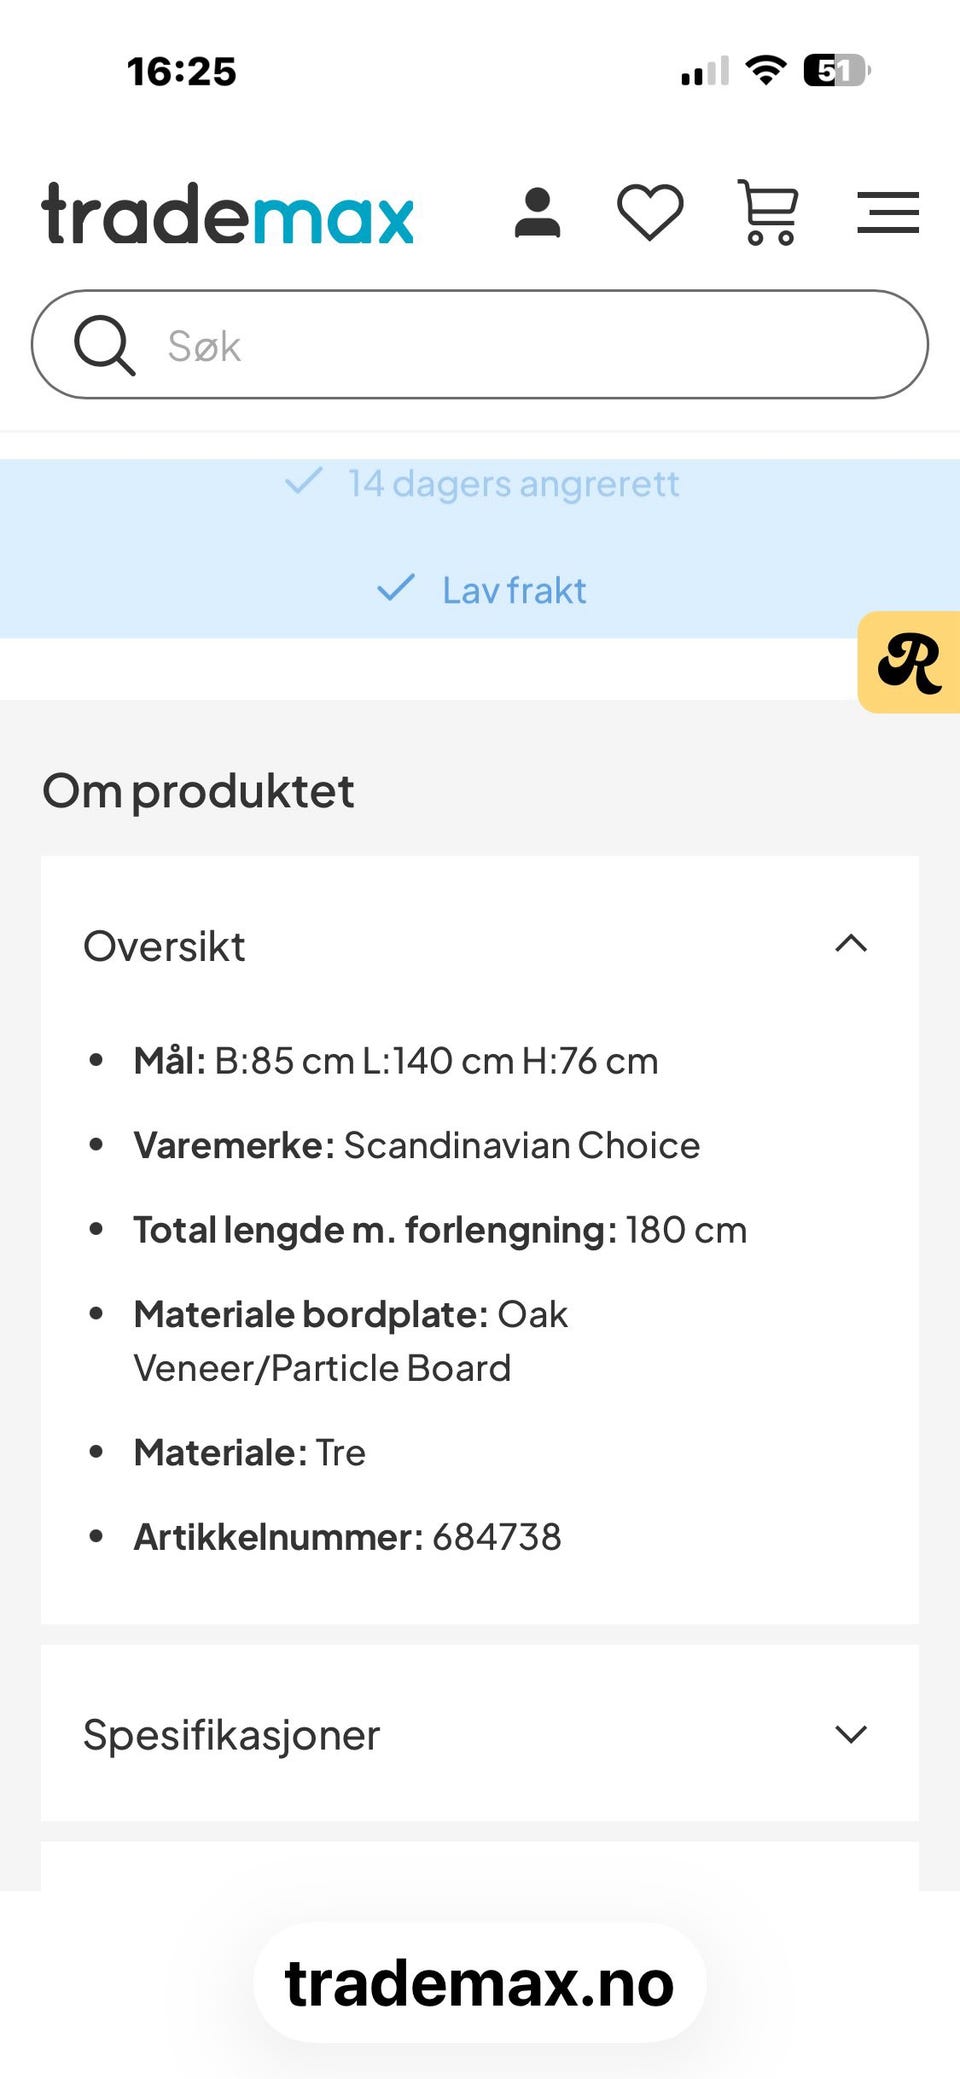Screen dimensions: 960x2079
Task: Open the shopping cart icon
Action: click(768, 212)
